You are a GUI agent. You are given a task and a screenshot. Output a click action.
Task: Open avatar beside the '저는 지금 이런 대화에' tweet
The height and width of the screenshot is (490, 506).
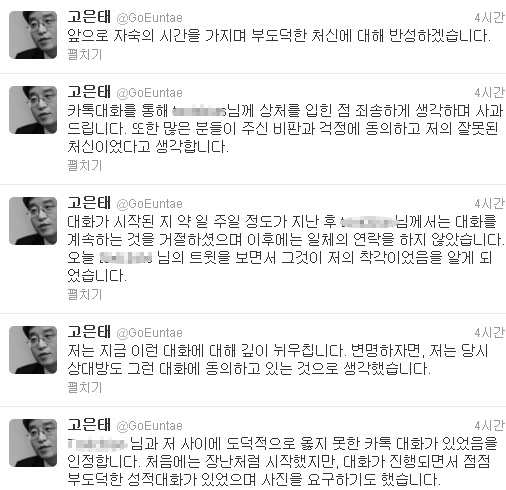point(33,350)
